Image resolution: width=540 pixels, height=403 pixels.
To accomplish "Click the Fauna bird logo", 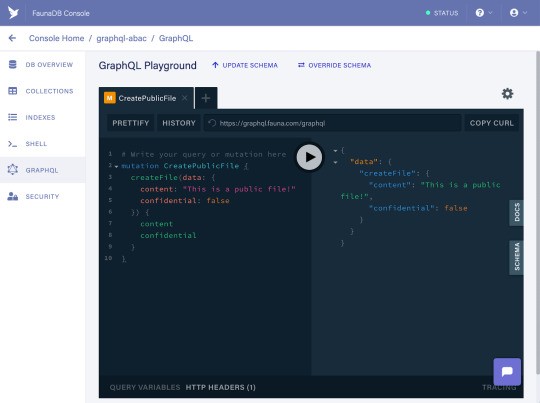I will (13, 13).
